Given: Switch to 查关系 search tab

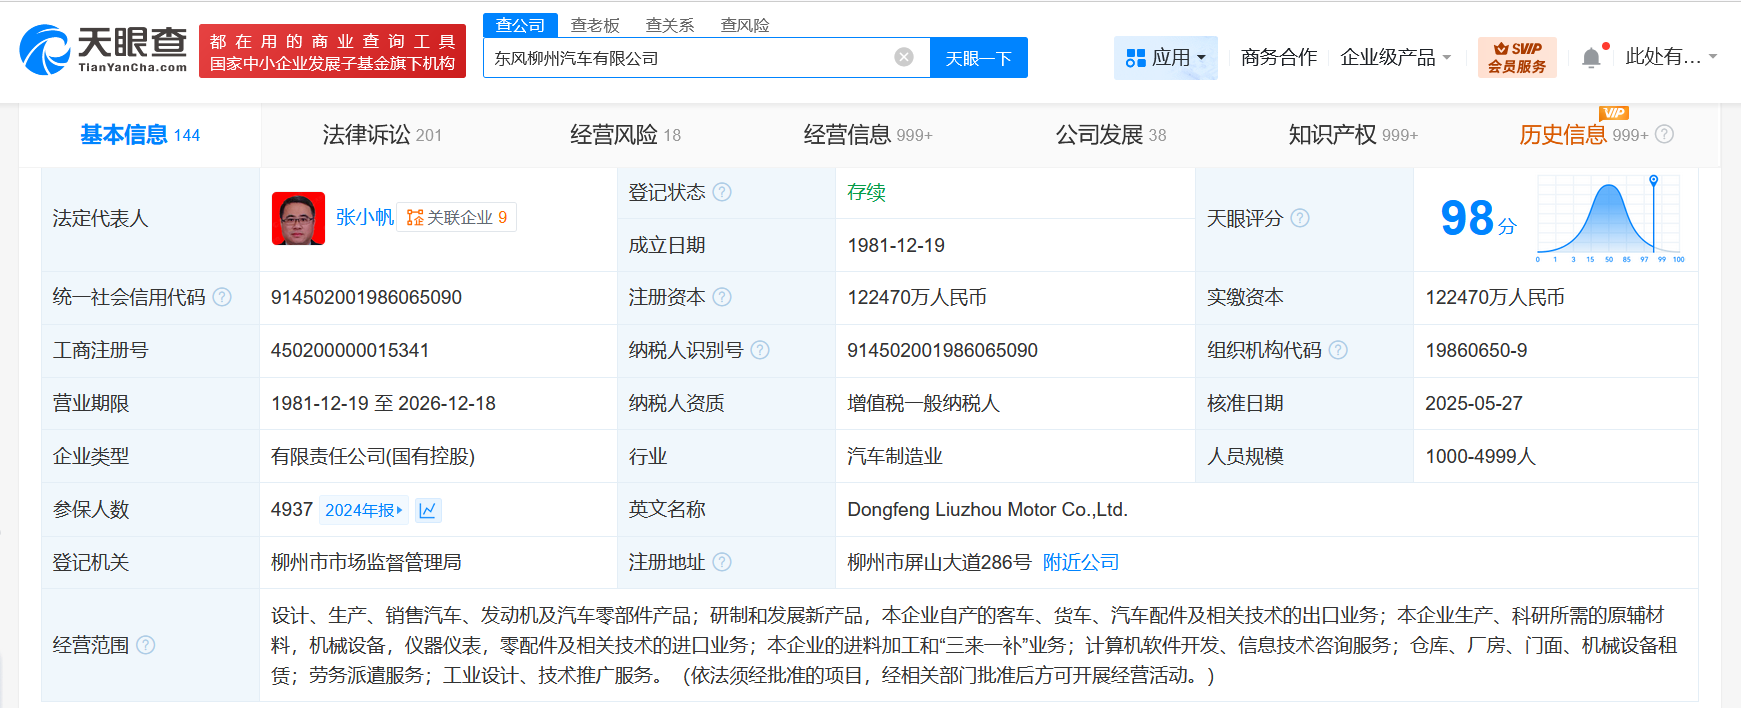Looking at the screenshot, I should 670,25.
